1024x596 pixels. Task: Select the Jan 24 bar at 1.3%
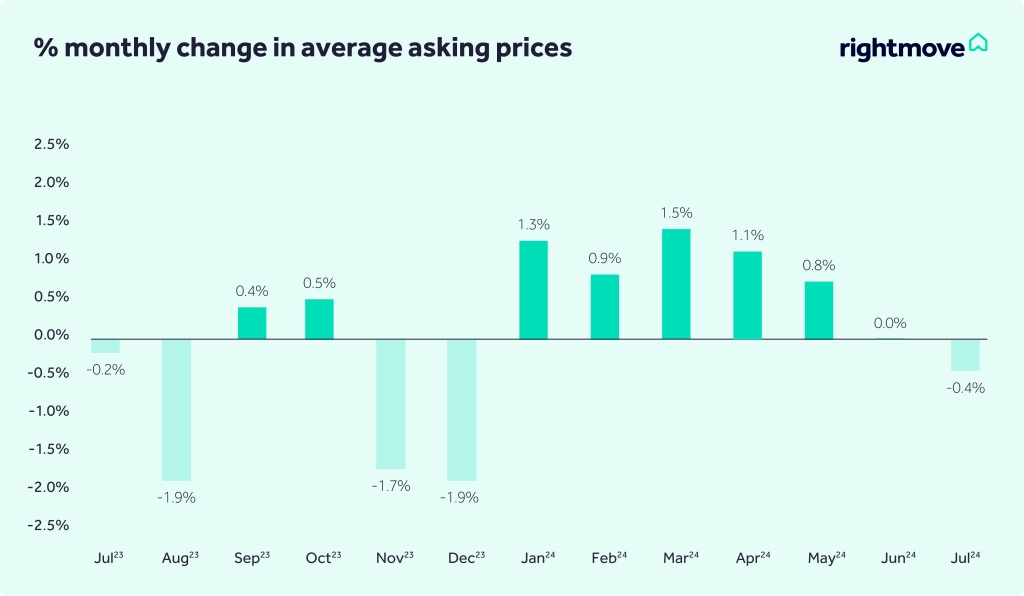coord(533,290)
